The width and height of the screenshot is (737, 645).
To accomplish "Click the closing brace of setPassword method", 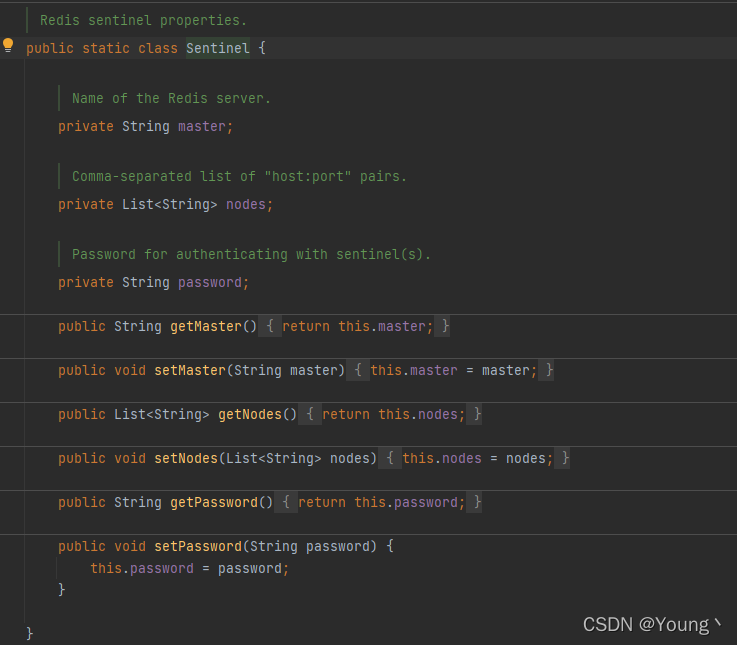I will pos(62,590).
